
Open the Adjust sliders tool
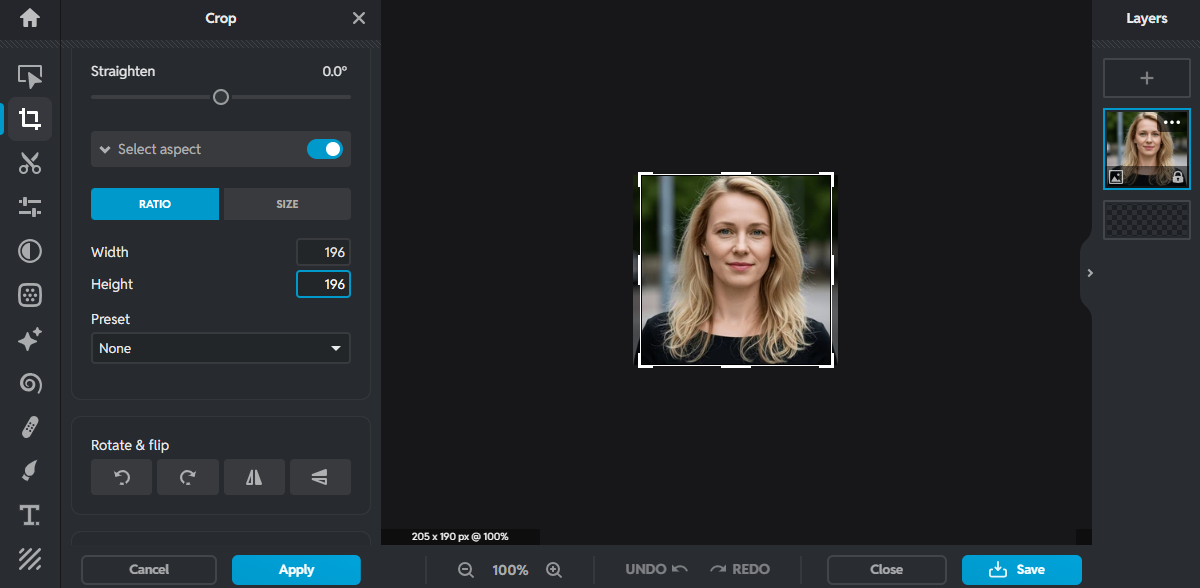pyautogui.click(x=30, y=207)
